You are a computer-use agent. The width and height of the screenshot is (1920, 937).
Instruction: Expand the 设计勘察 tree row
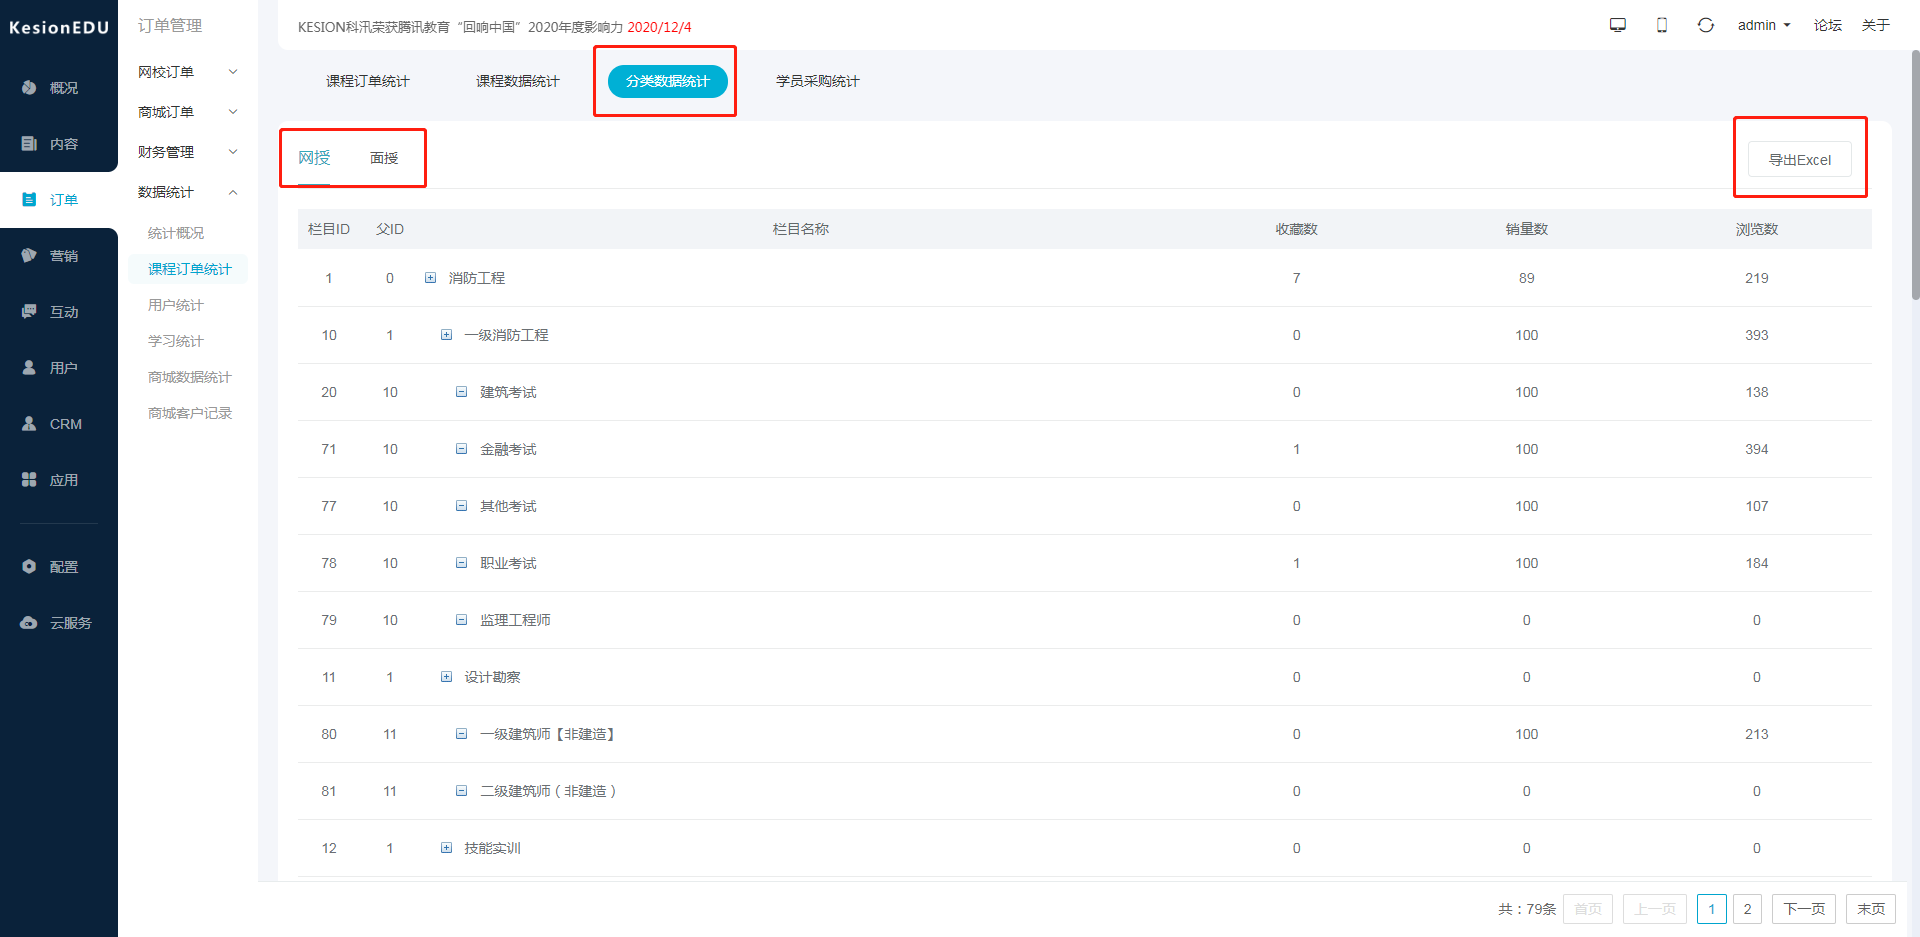tap(446, 677)
